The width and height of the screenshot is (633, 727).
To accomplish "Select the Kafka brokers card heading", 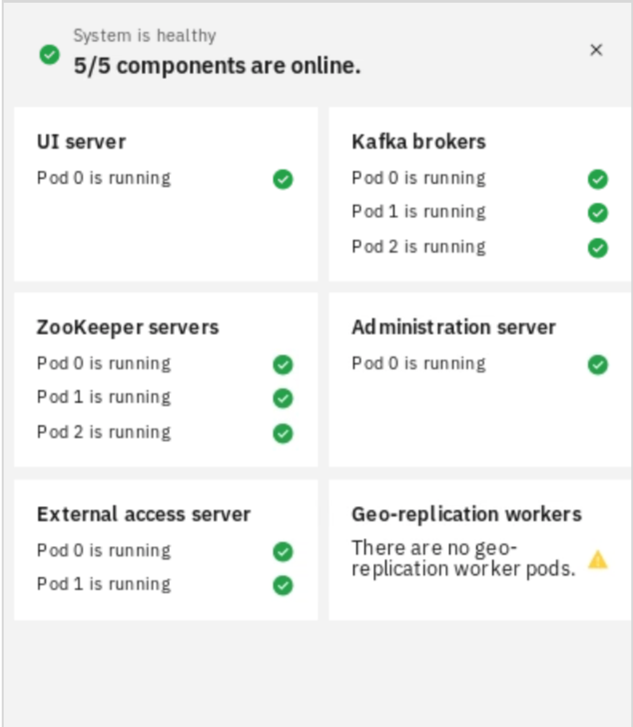I will click(x=419, y=142).
